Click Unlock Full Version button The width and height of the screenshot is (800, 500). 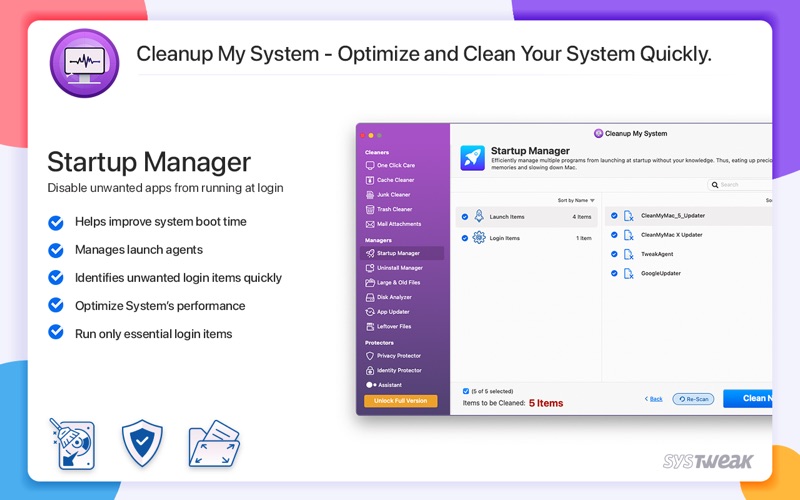pos(401,401)
